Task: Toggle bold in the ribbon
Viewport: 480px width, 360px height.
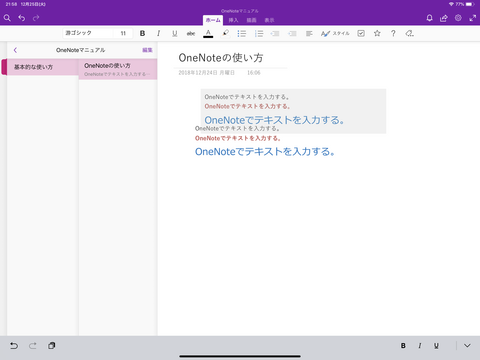Action: (142, 33)
